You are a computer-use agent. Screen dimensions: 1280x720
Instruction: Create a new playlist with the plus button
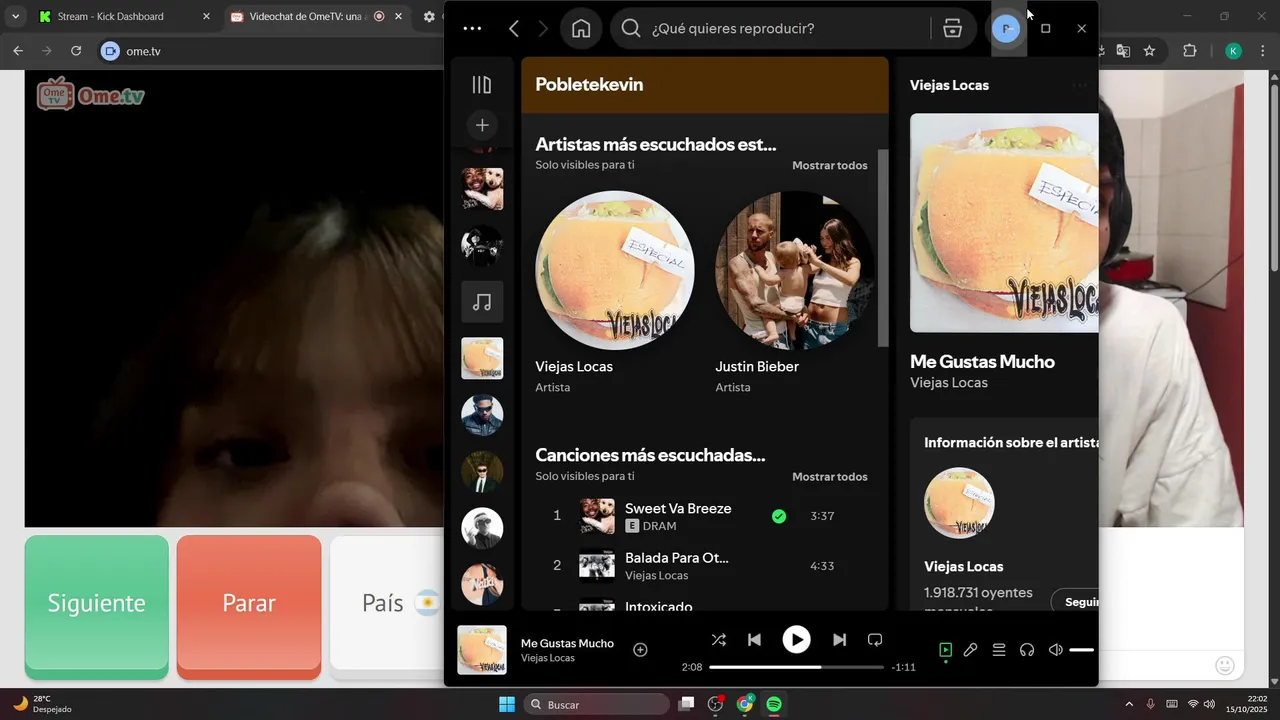coord(482,125)
